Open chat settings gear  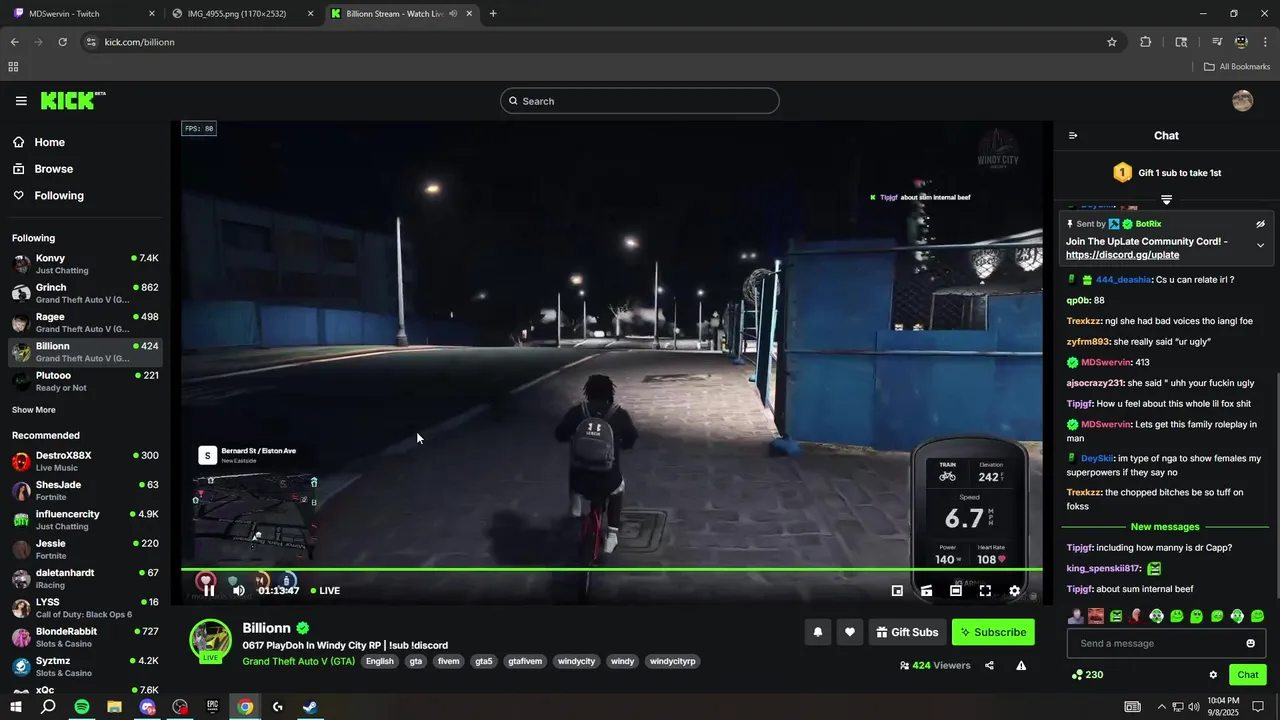(x=1213, y=675)
